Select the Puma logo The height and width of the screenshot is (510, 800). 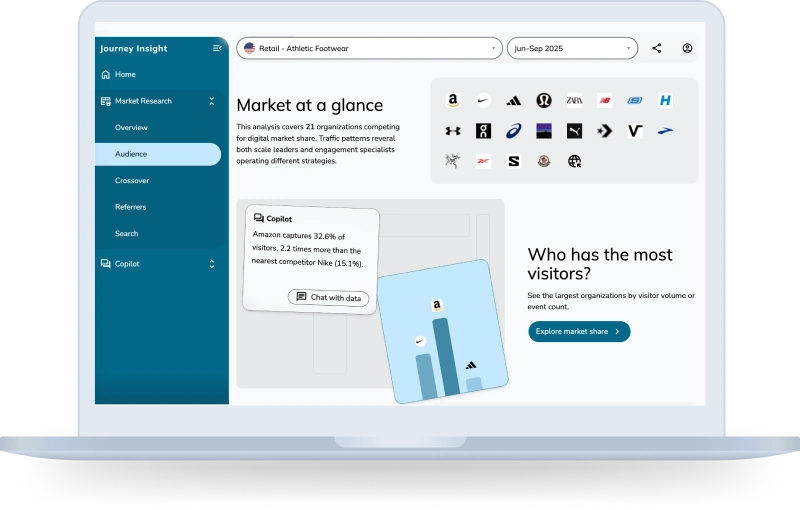[x=574, y=131]
